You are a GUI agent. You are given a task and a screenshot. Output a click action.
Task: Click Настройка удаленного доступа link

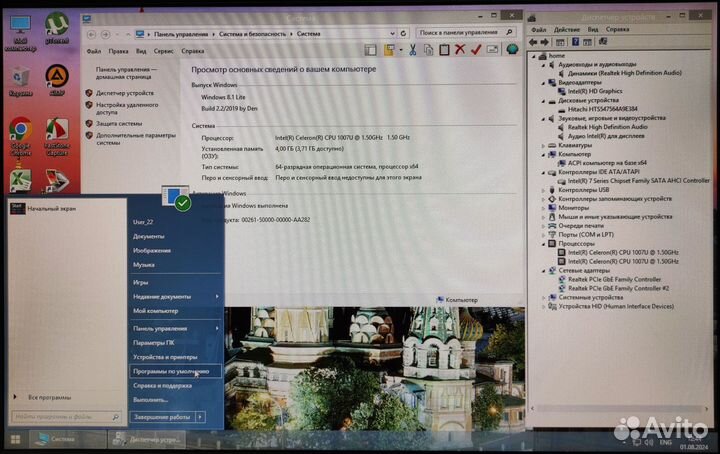coord(127,108)
